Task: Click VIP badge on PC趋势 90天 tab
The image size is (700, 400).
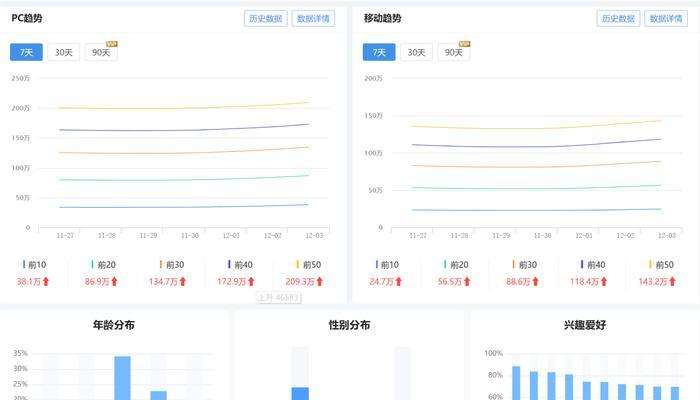Action: tap(112, 44)
